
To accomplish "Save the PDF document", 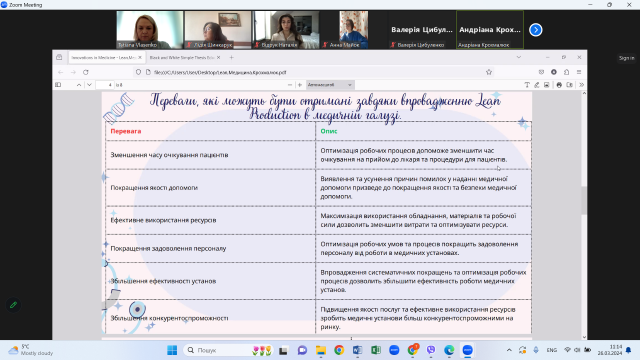I will 569,85.
